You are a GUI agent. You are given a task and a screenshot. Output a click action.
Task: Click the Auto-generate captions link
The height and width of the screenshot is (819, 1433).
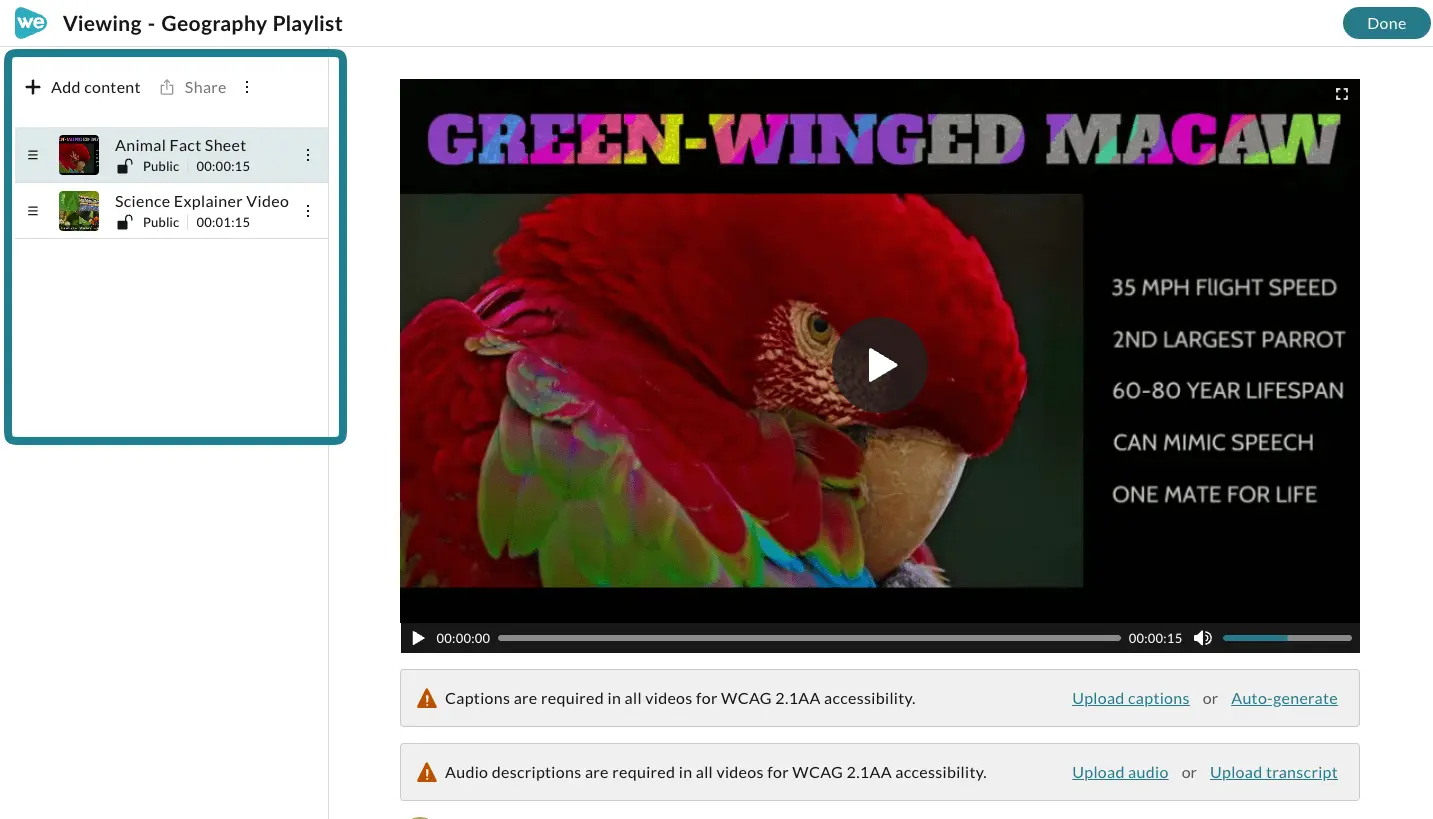(x=1284, y=698)
